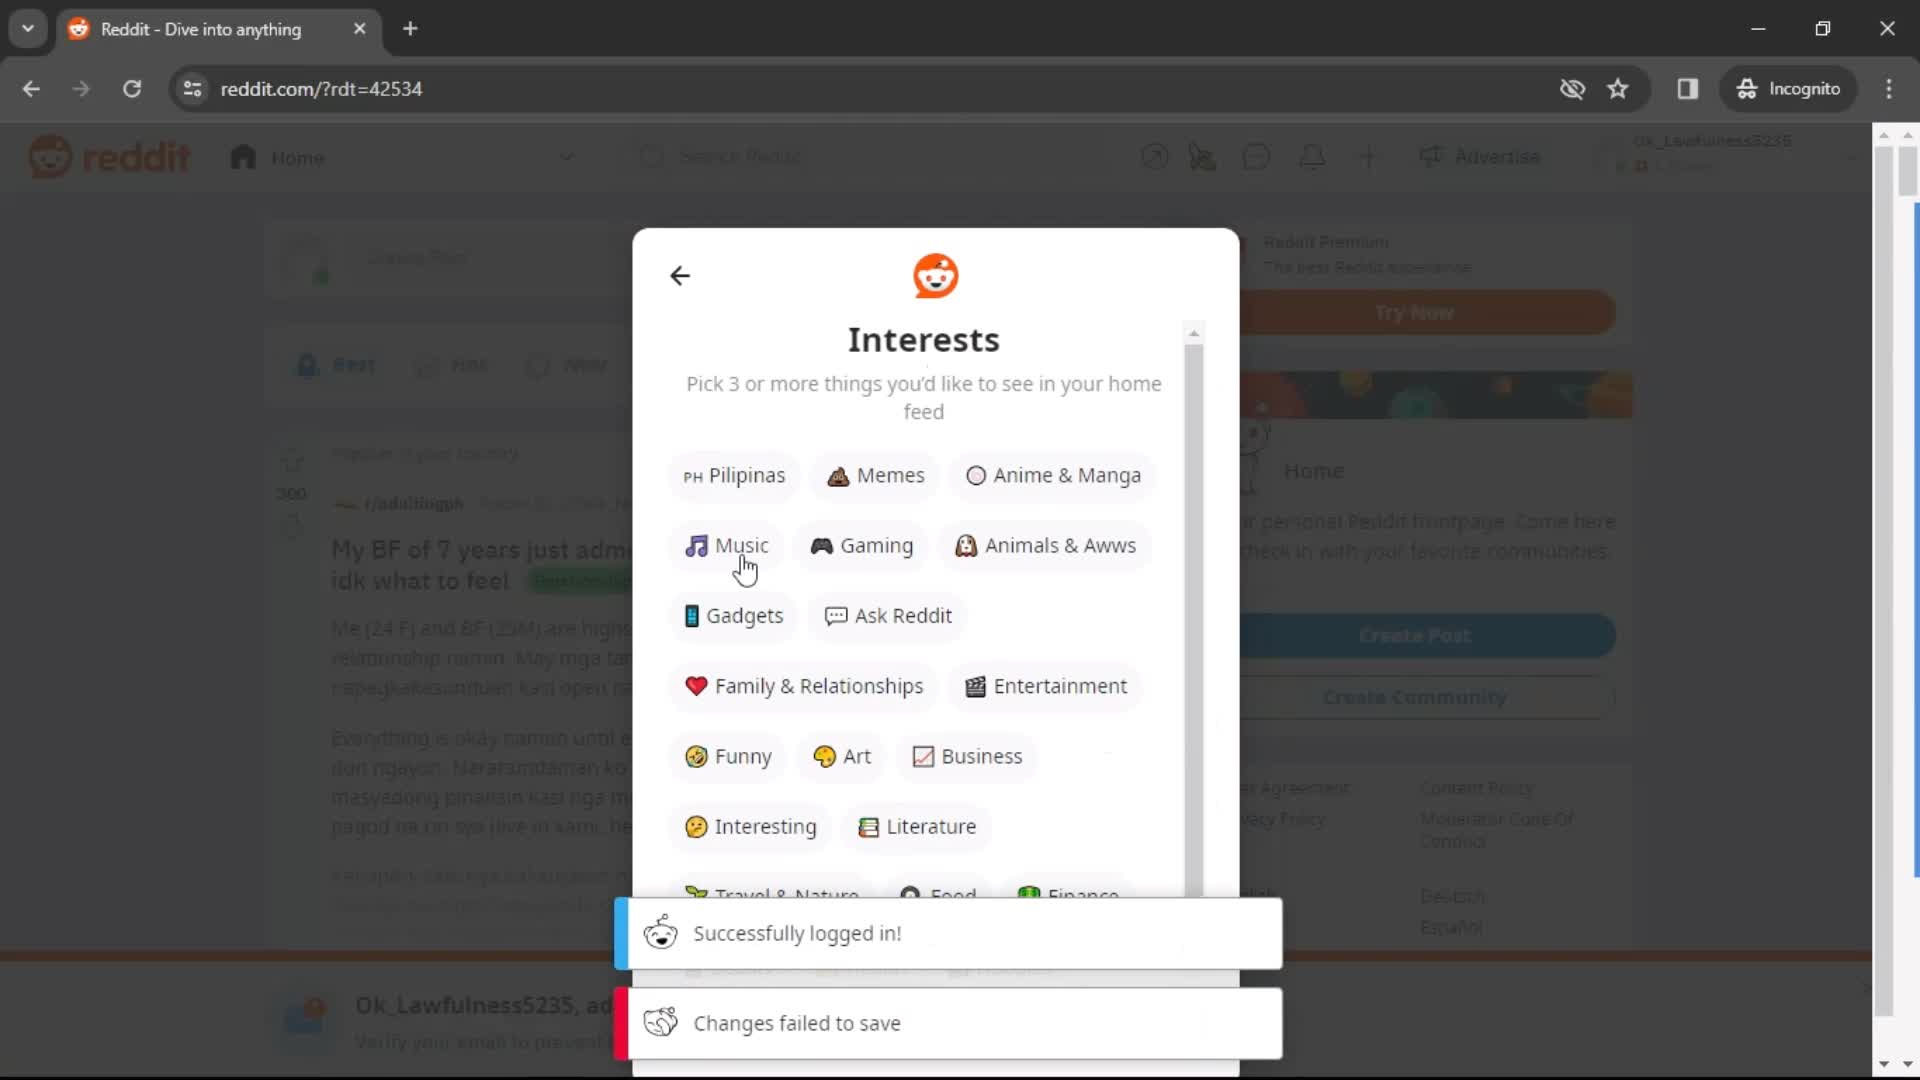Toggle the Music interest selection
This screenshot has width=1920, height=1080.
pos(728,545)
